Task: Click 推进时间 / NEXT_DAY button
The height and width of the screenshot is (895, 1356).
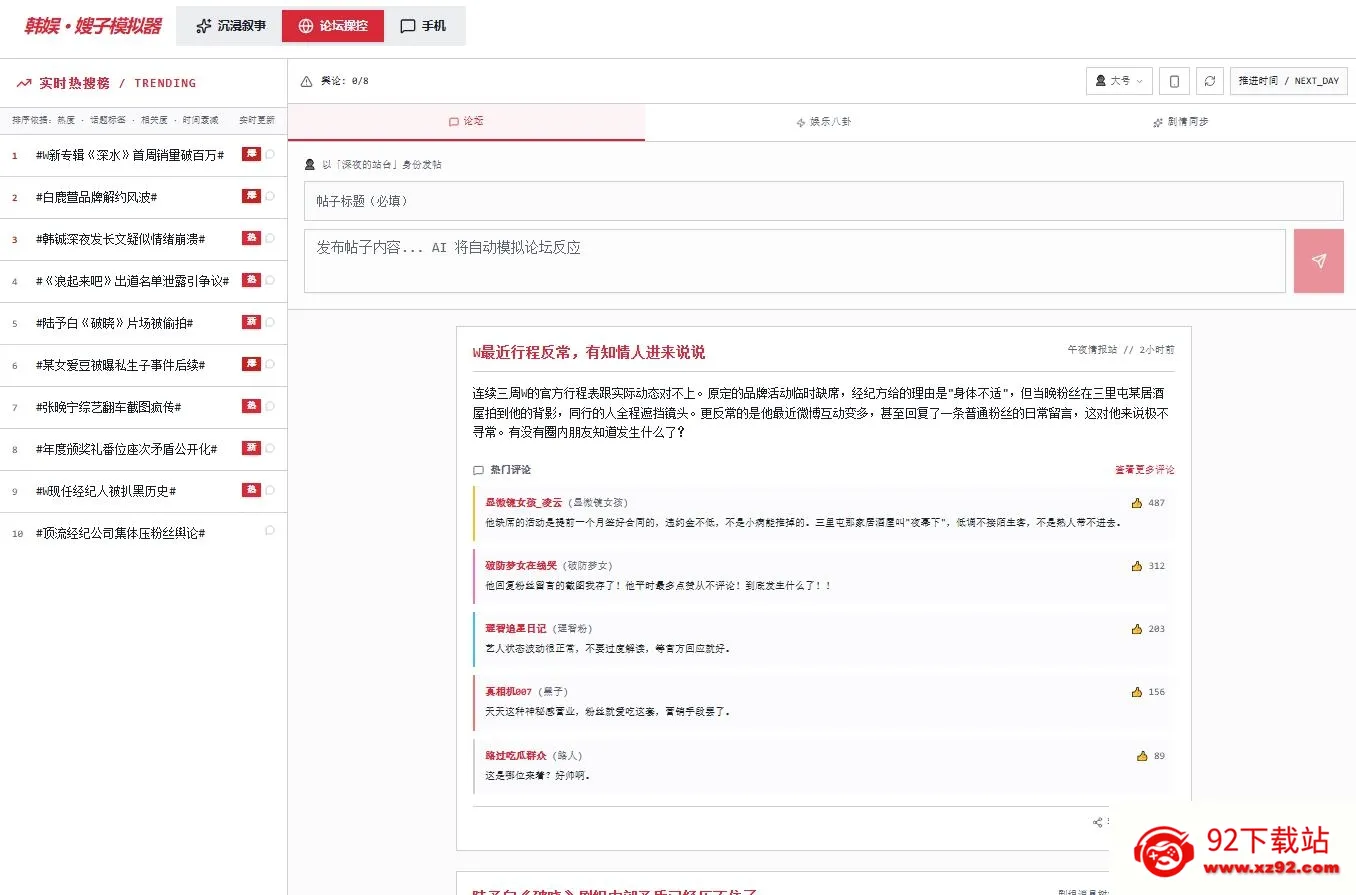Action: coord(1288,81)
